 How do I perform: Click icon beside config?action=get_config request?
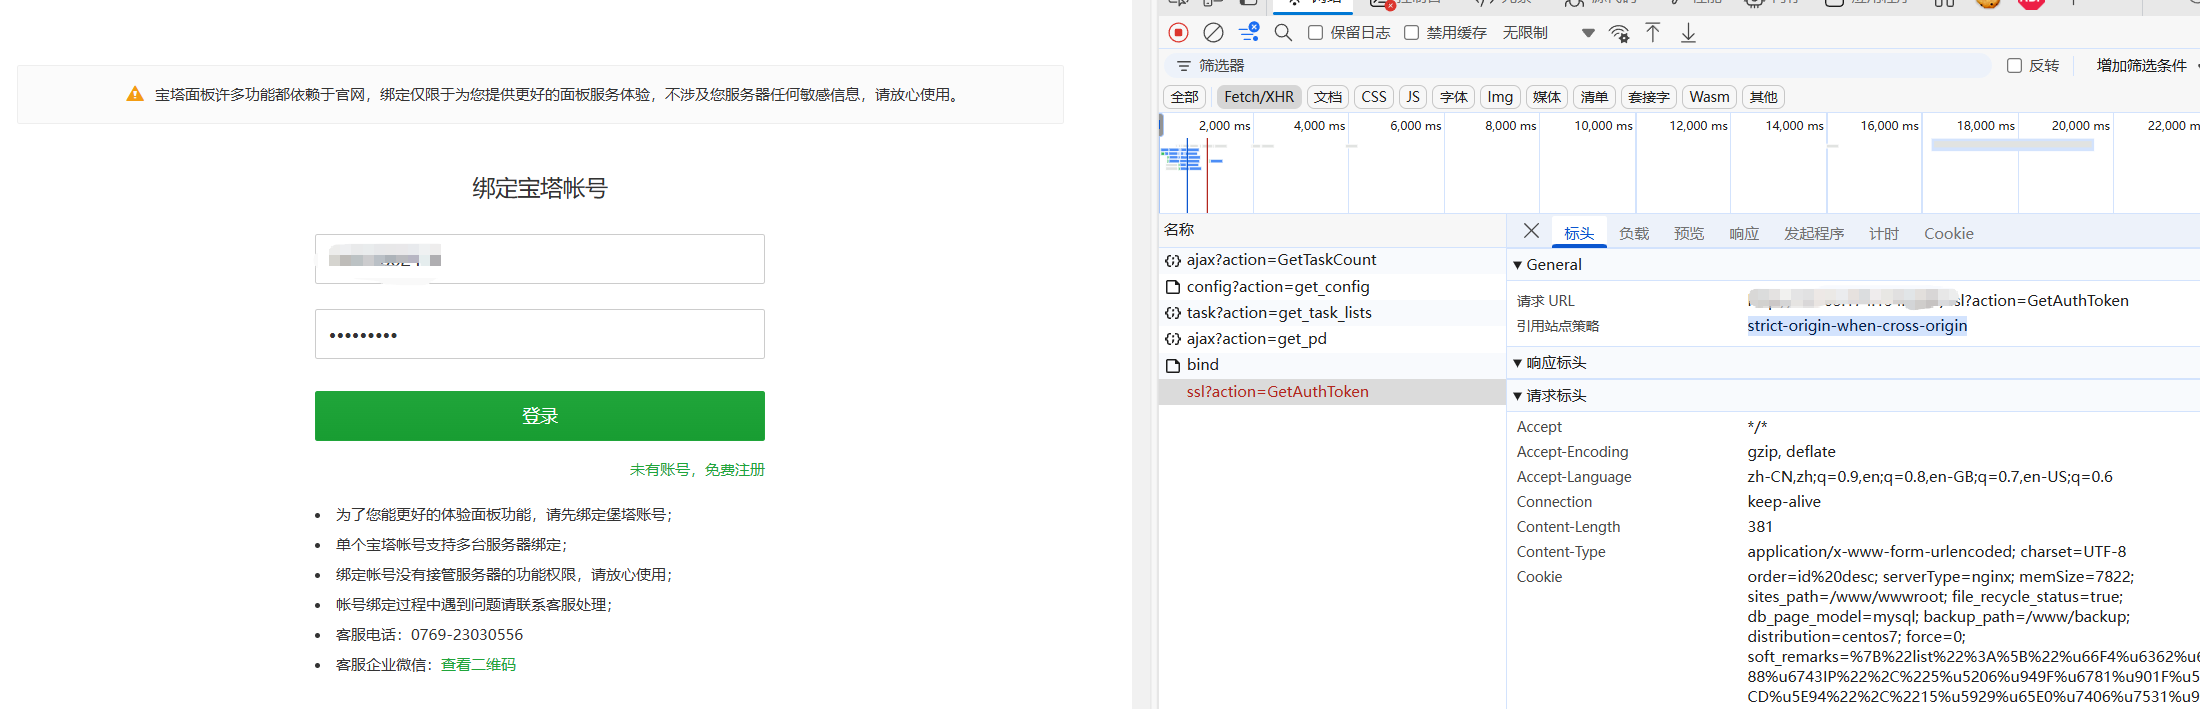pos(1173,287)
